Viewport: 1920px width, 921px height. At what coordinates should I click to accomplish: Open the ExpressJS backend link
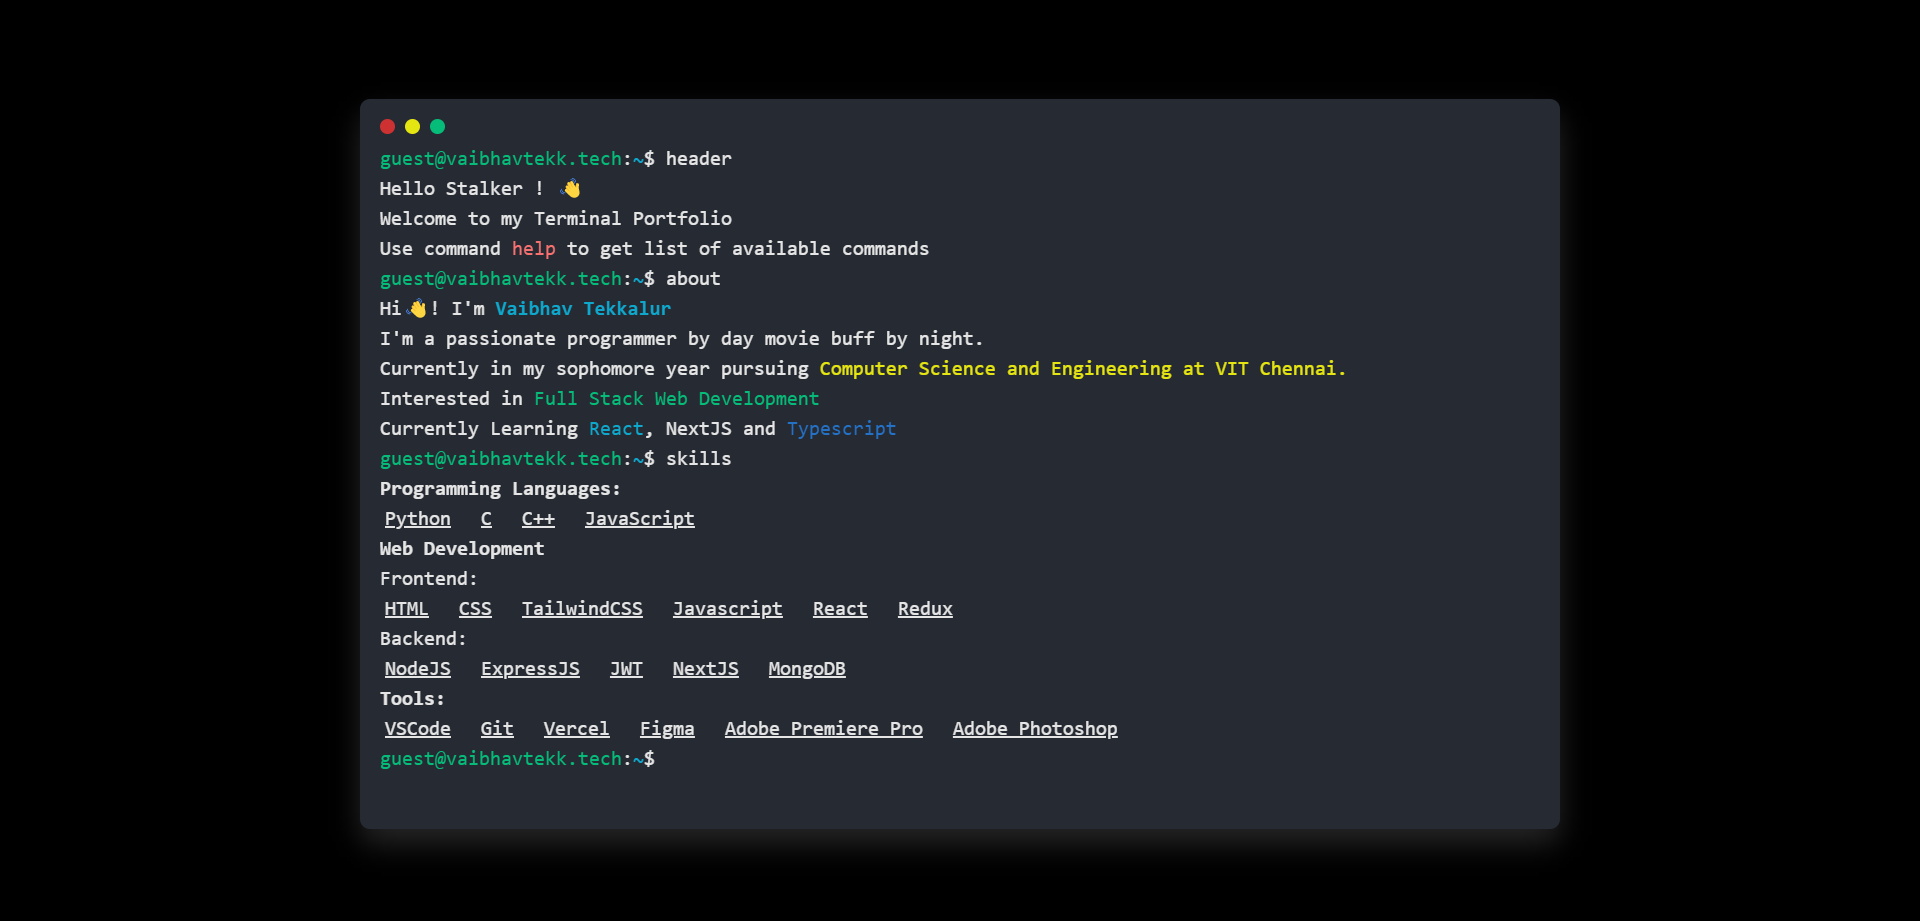click(x=530, y=669)
